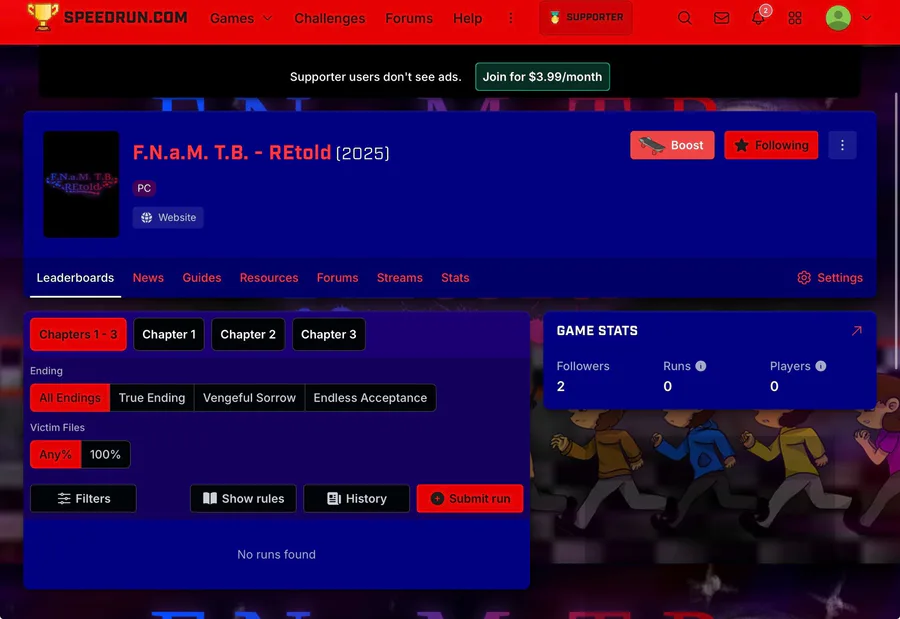
Task: Select 100% victim files option
Action: tap(106, 454)
